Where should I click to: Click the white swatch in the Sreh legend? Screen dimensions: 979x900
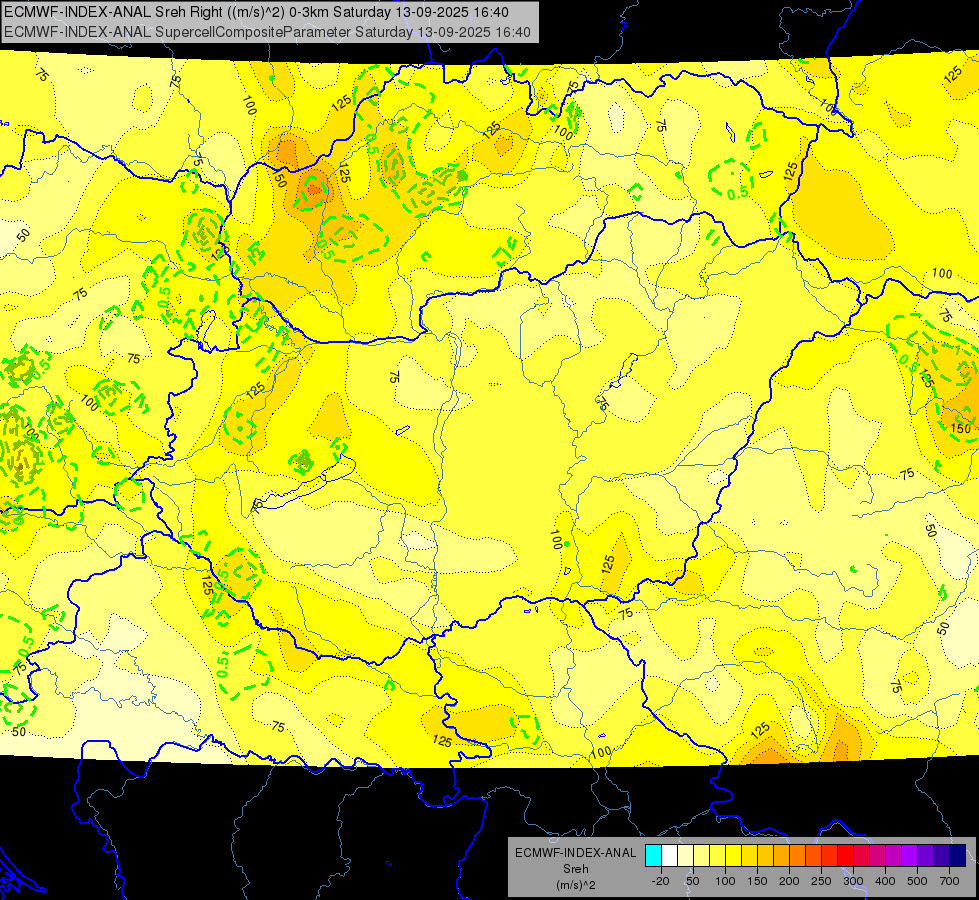click(x=669, y=855)
